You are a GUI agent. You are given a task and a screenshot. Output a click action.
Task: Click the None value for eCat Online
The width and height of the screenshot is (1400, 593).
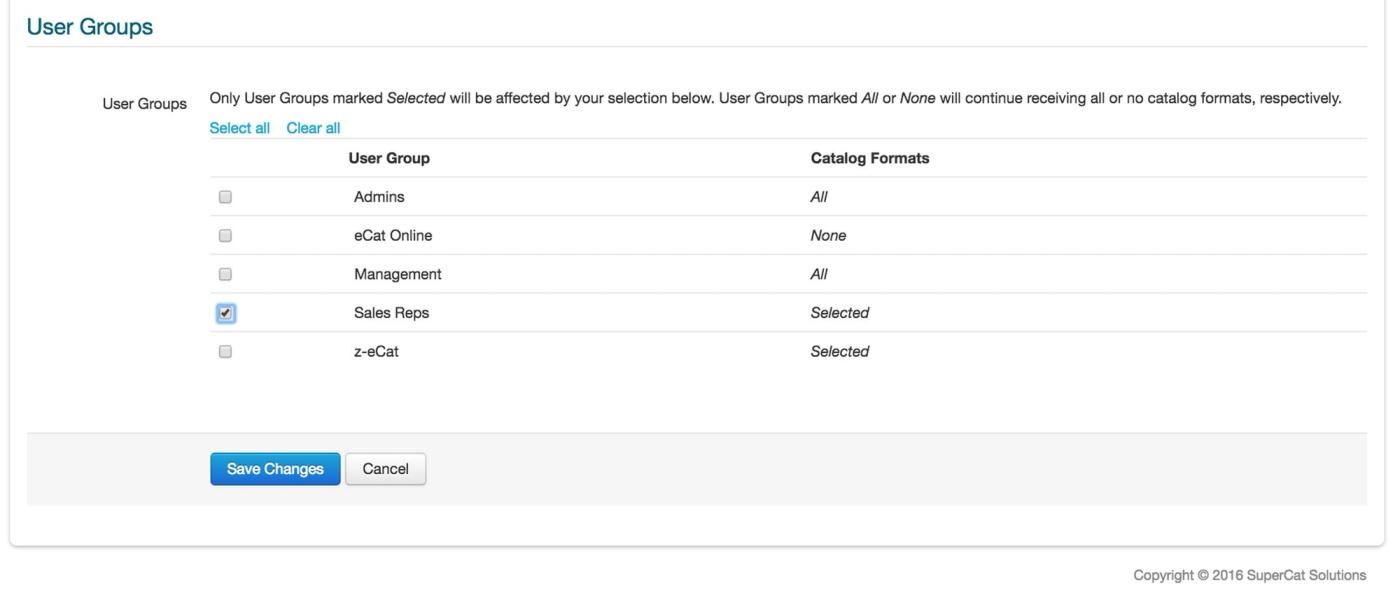tap(828, 236)
